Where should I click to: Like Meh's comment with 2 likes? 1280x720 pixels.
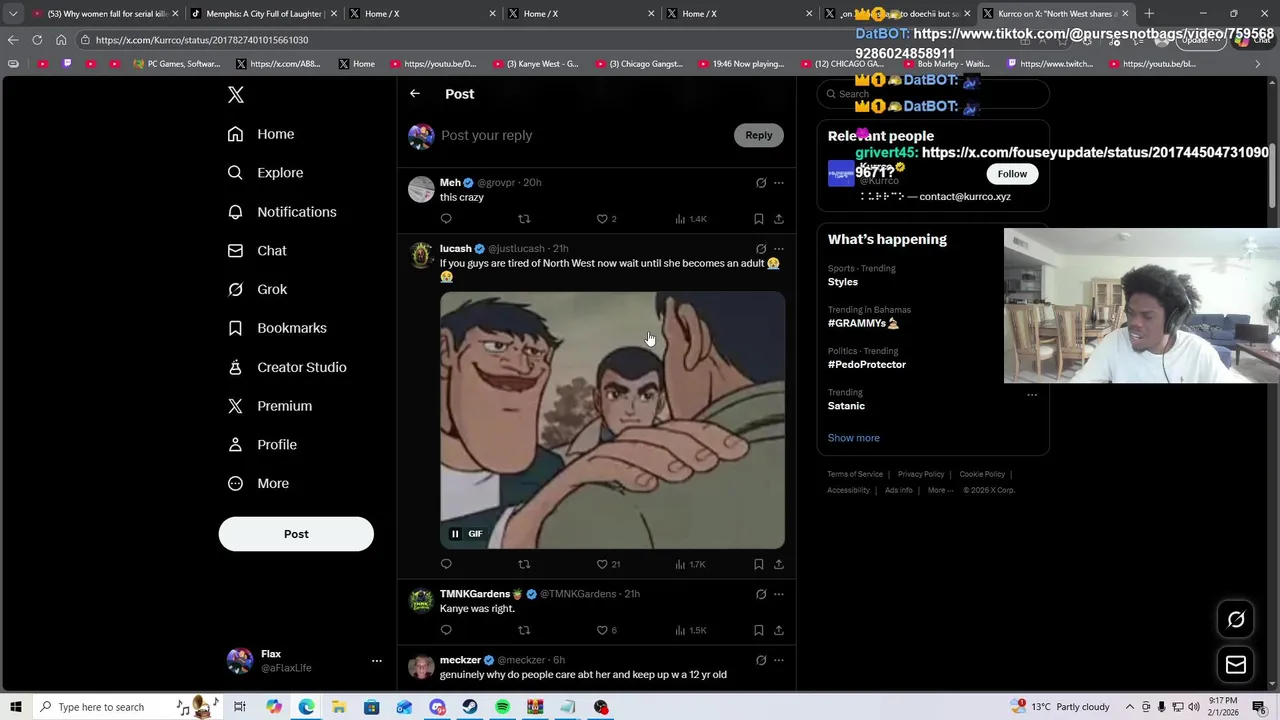tap(606, 219)
